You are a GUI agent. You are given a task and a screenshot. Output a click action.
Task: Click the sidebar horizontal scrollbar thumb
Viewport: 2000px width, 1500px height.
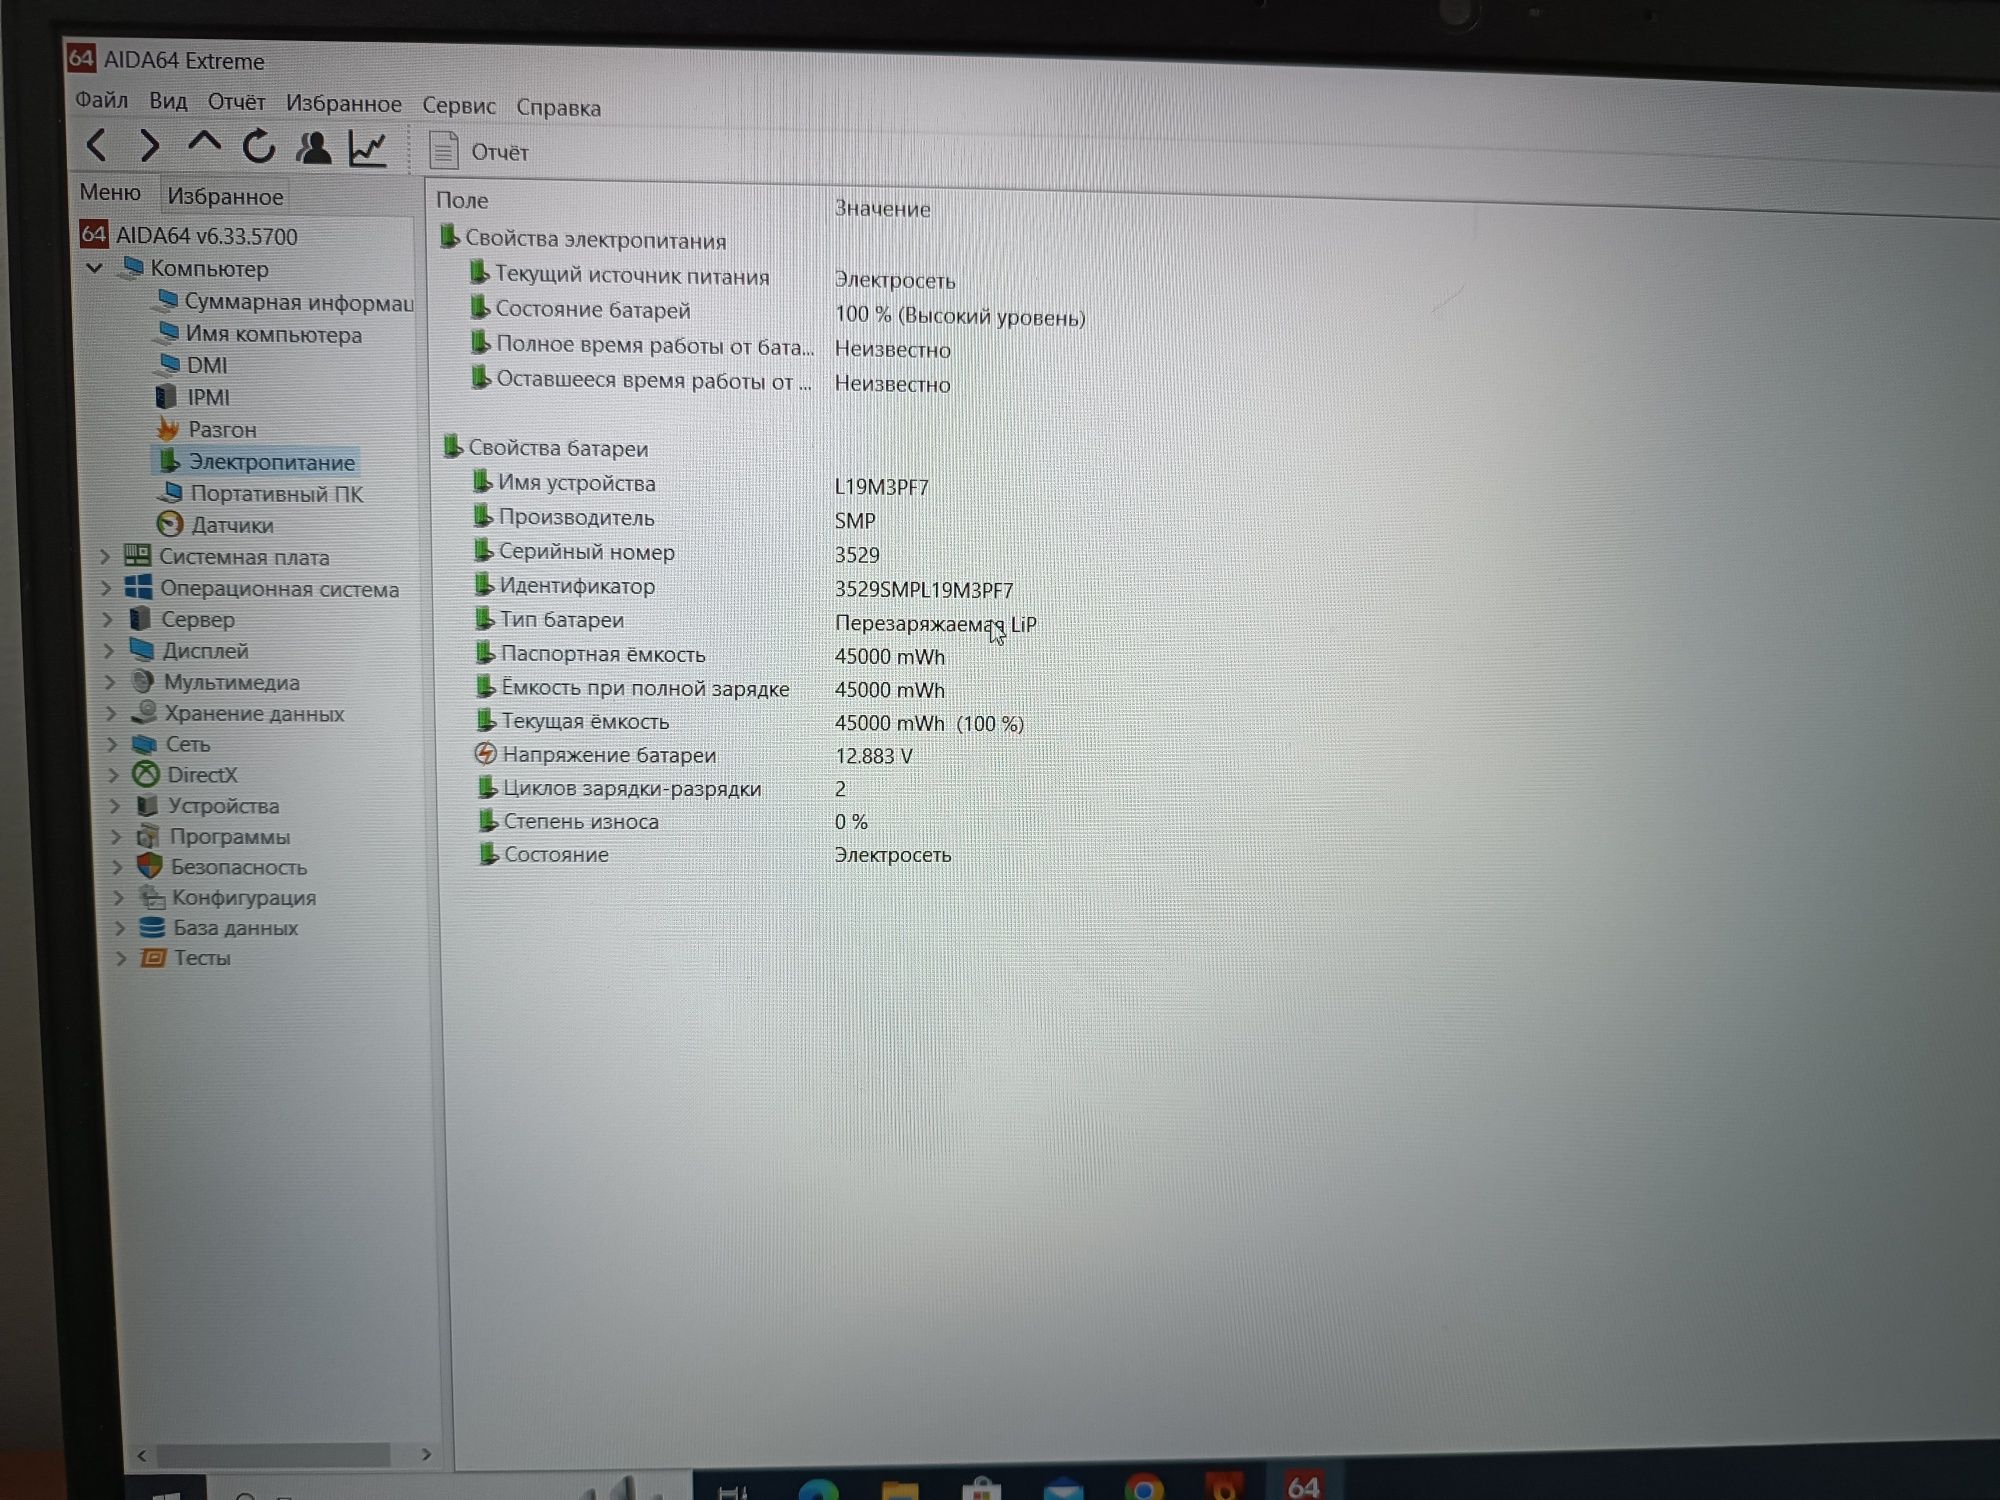[x=273, y=1455]
